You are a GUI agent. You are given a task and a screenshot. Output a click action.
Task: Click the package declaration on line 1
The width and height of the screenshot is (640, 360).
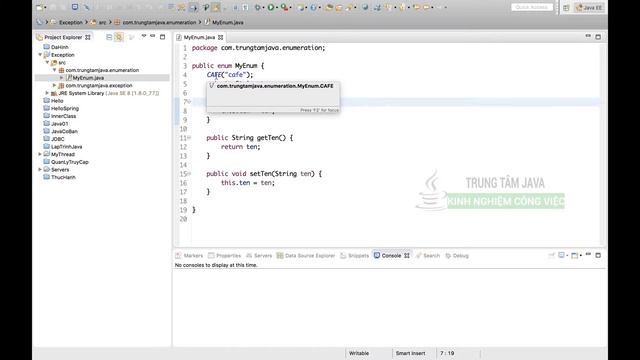[x=258, y=48]
